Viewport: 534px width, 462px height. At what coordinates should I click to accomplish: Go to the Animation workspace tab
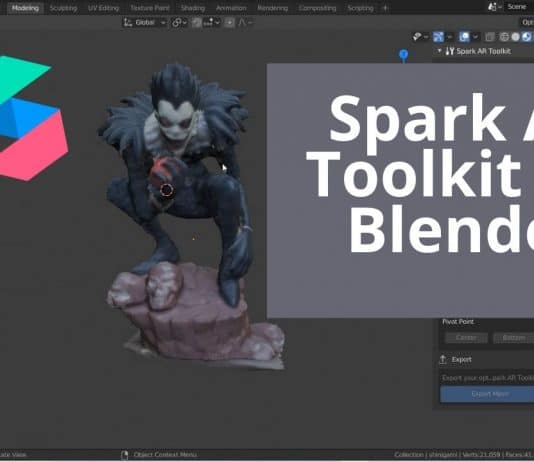click(x=231, y=8)
